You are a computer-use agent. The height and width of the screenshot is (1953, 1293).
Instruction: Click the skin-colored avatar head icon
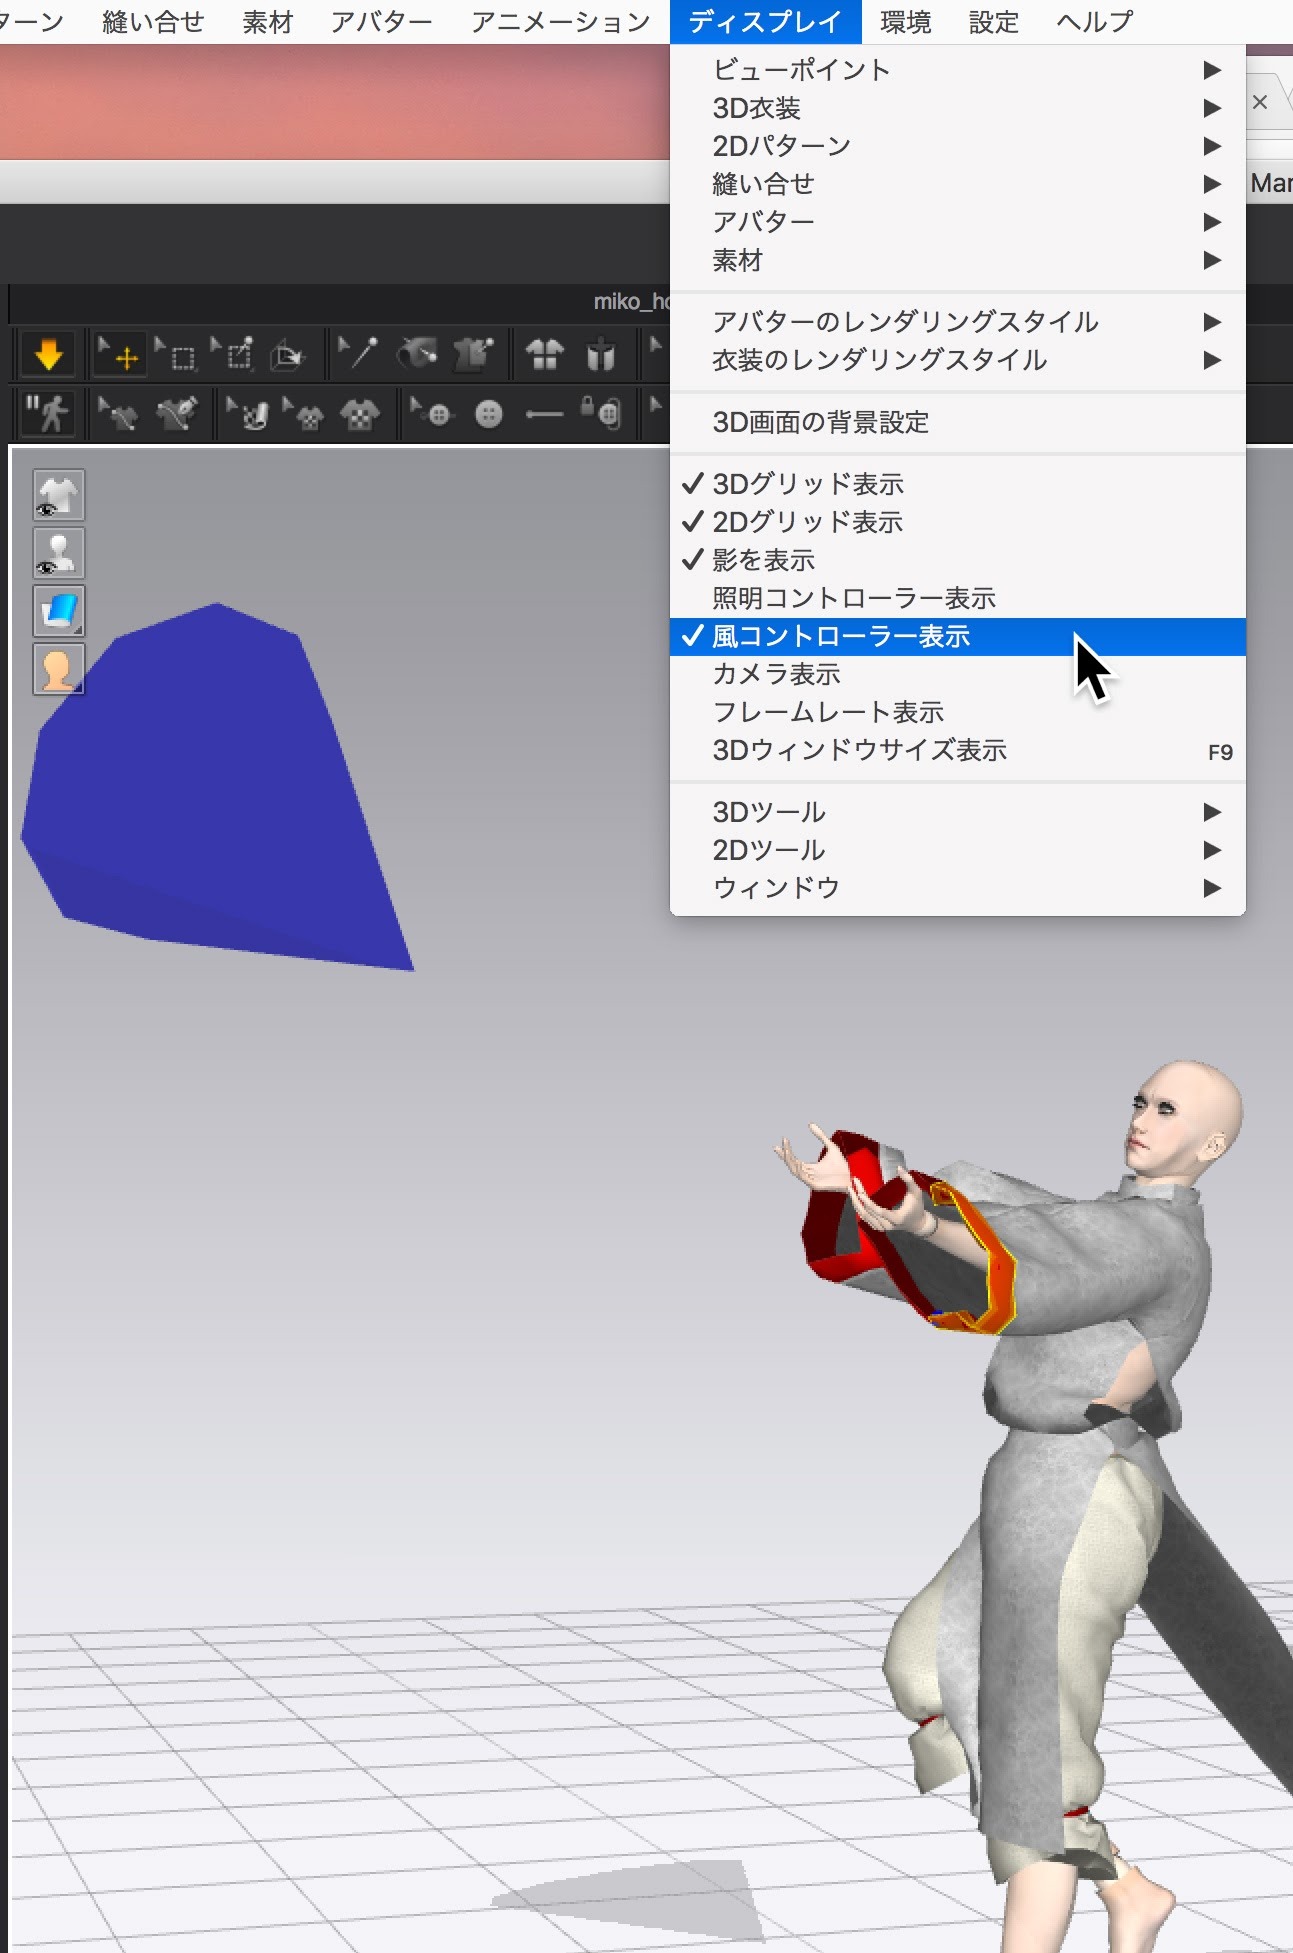click(x=59, y=669)
